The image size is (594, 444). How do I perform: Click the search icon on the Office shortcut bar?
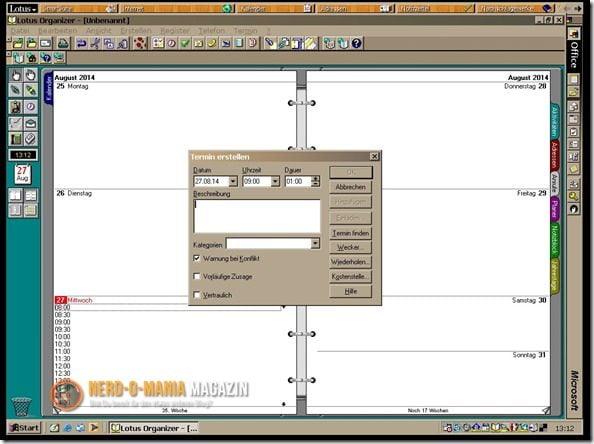(574, 196)
